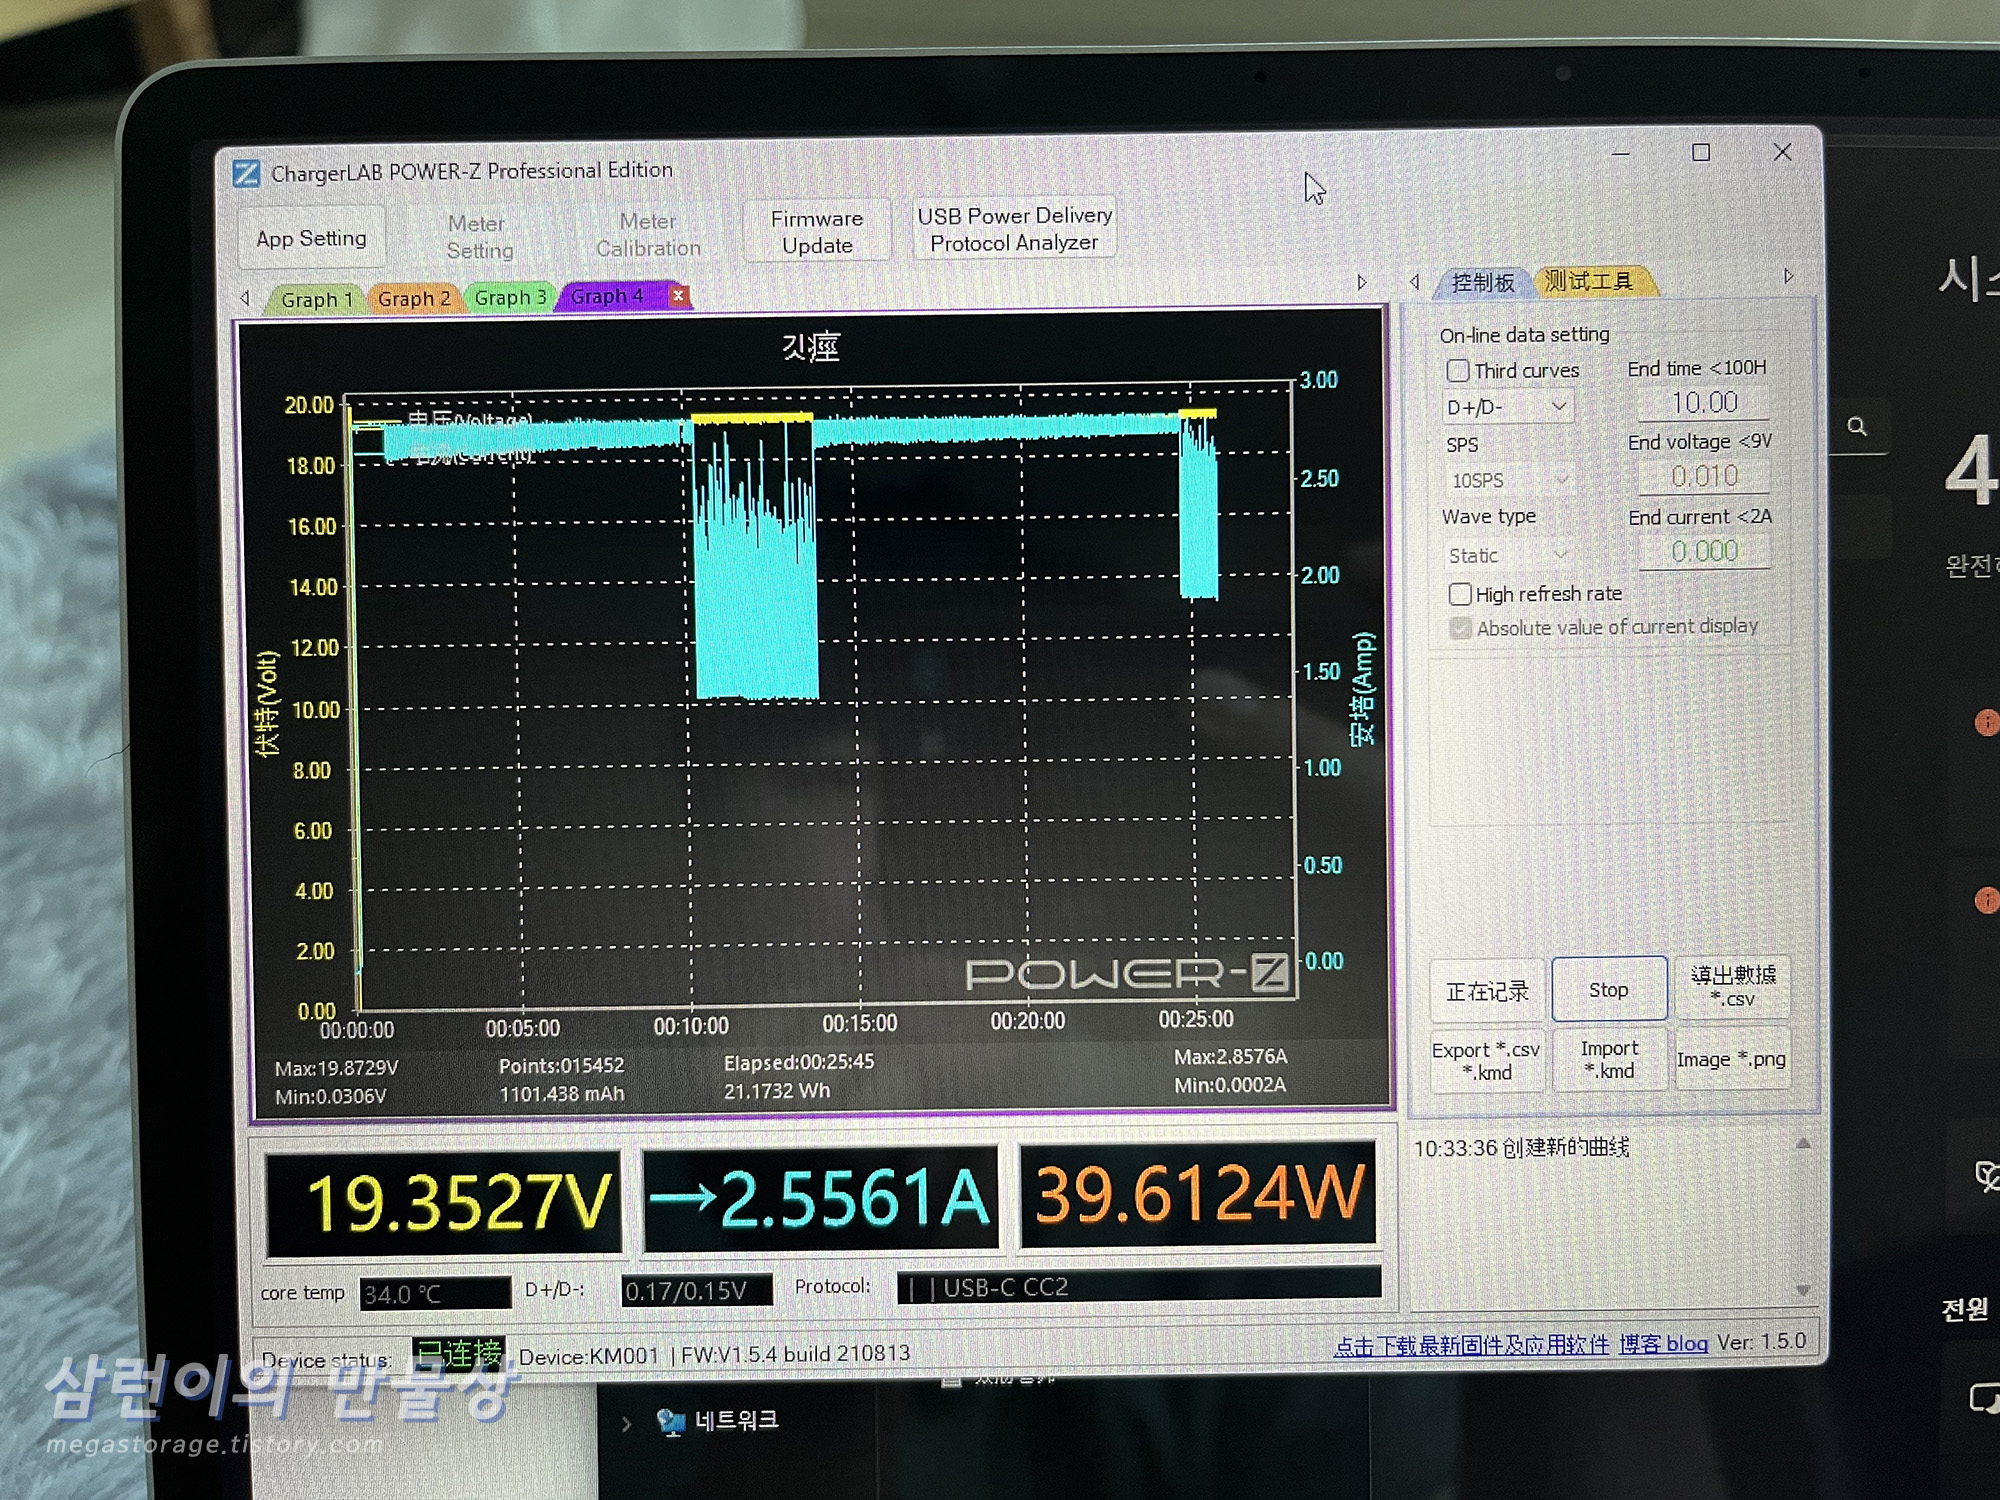Edit the End current field 0.000
2000x1500 pixels.
tap(1704, 551)
